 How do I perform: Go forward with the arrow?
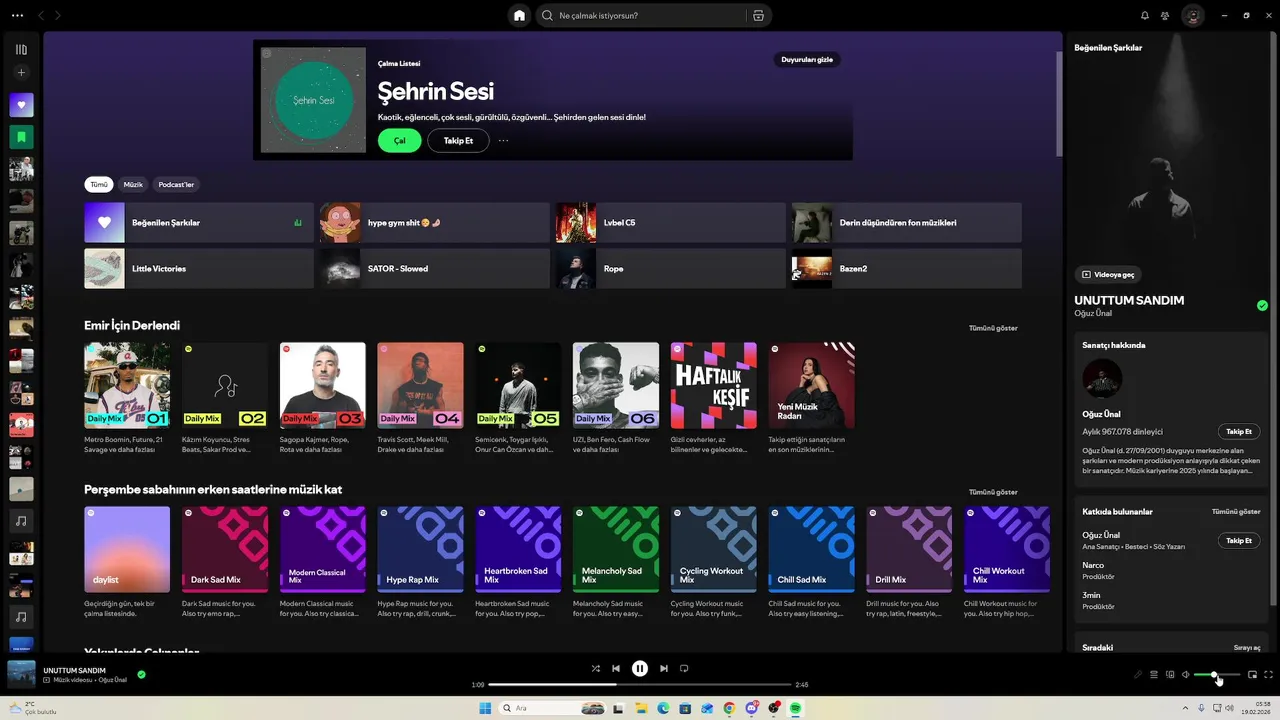click(58, 16)
